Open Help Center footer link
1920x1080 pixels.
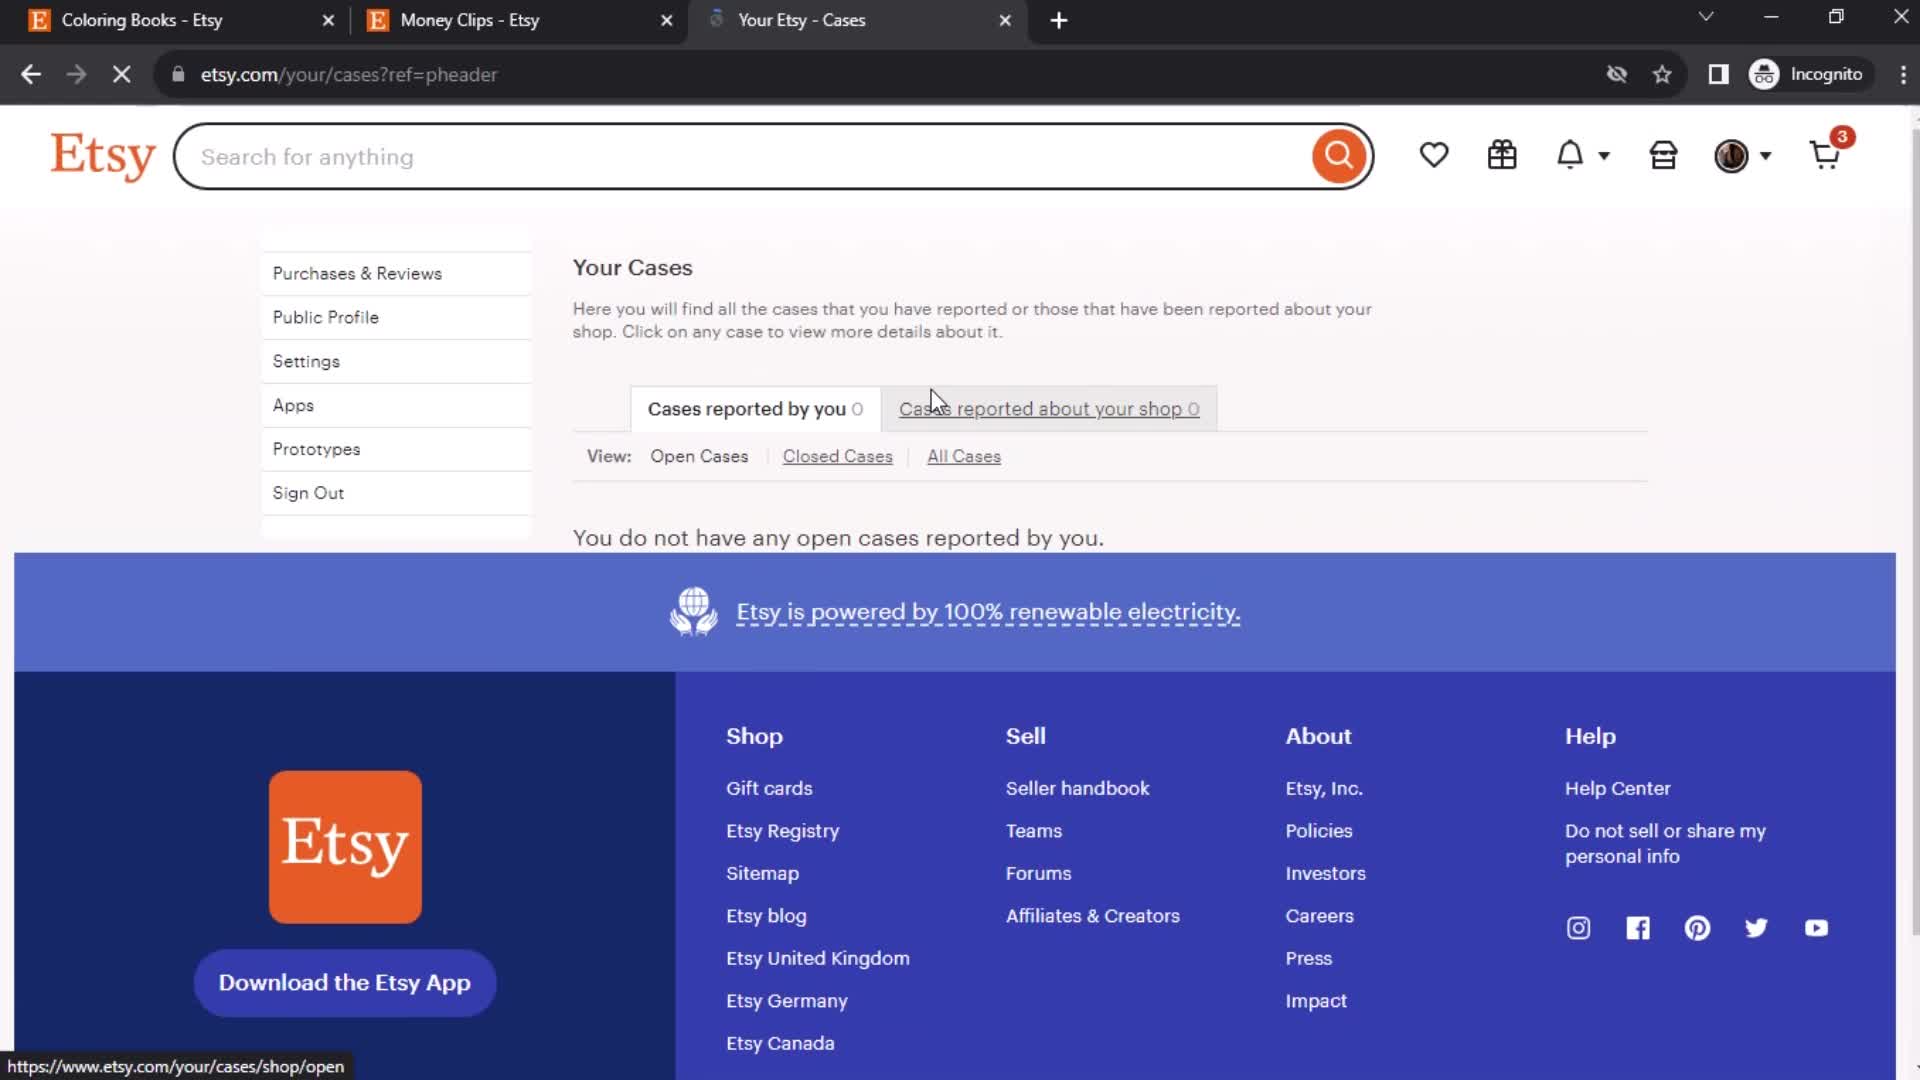click(x=1617, y=788)
